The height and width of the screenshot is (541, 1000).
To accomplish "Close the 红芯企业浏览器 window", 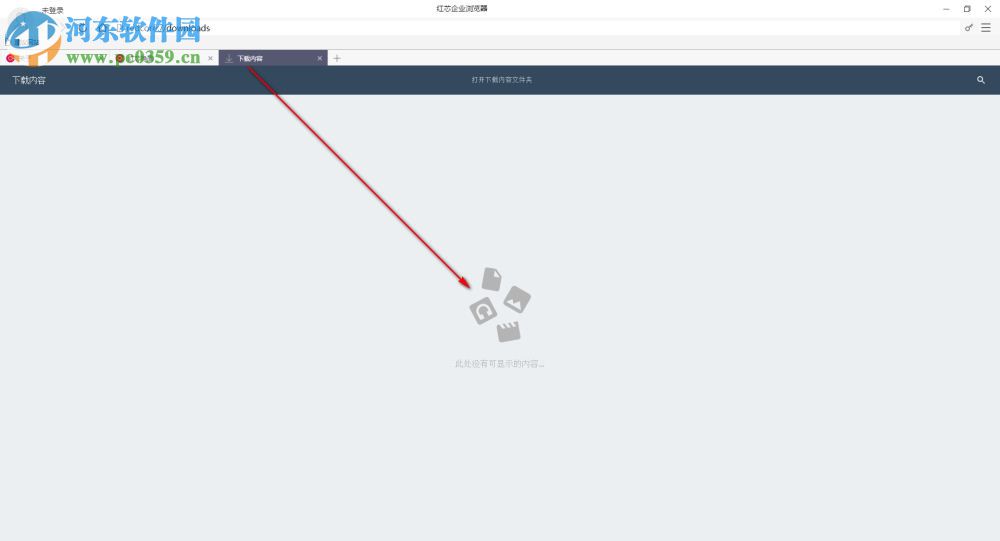I will [988, 9].
